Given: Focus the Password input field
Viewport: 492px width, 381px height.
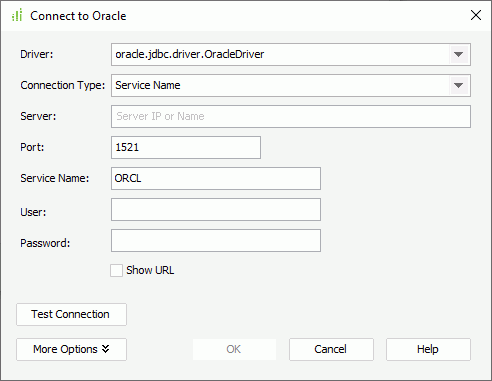Looking at the screenshot, I should point(216,240).
